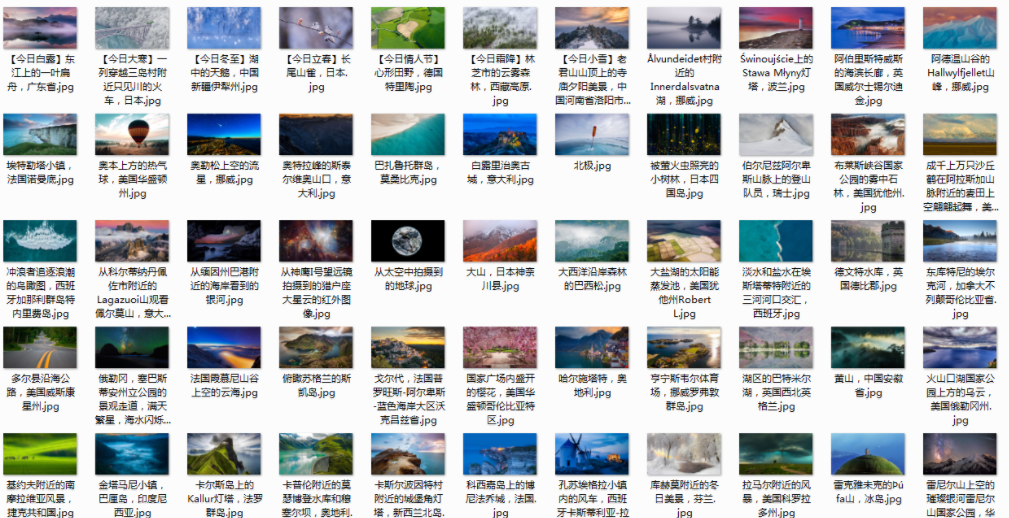Select the North Pole (北极) polar bear thumbnail
Image resolution: width=1009 pixels, height=518 pixels.
592,134
